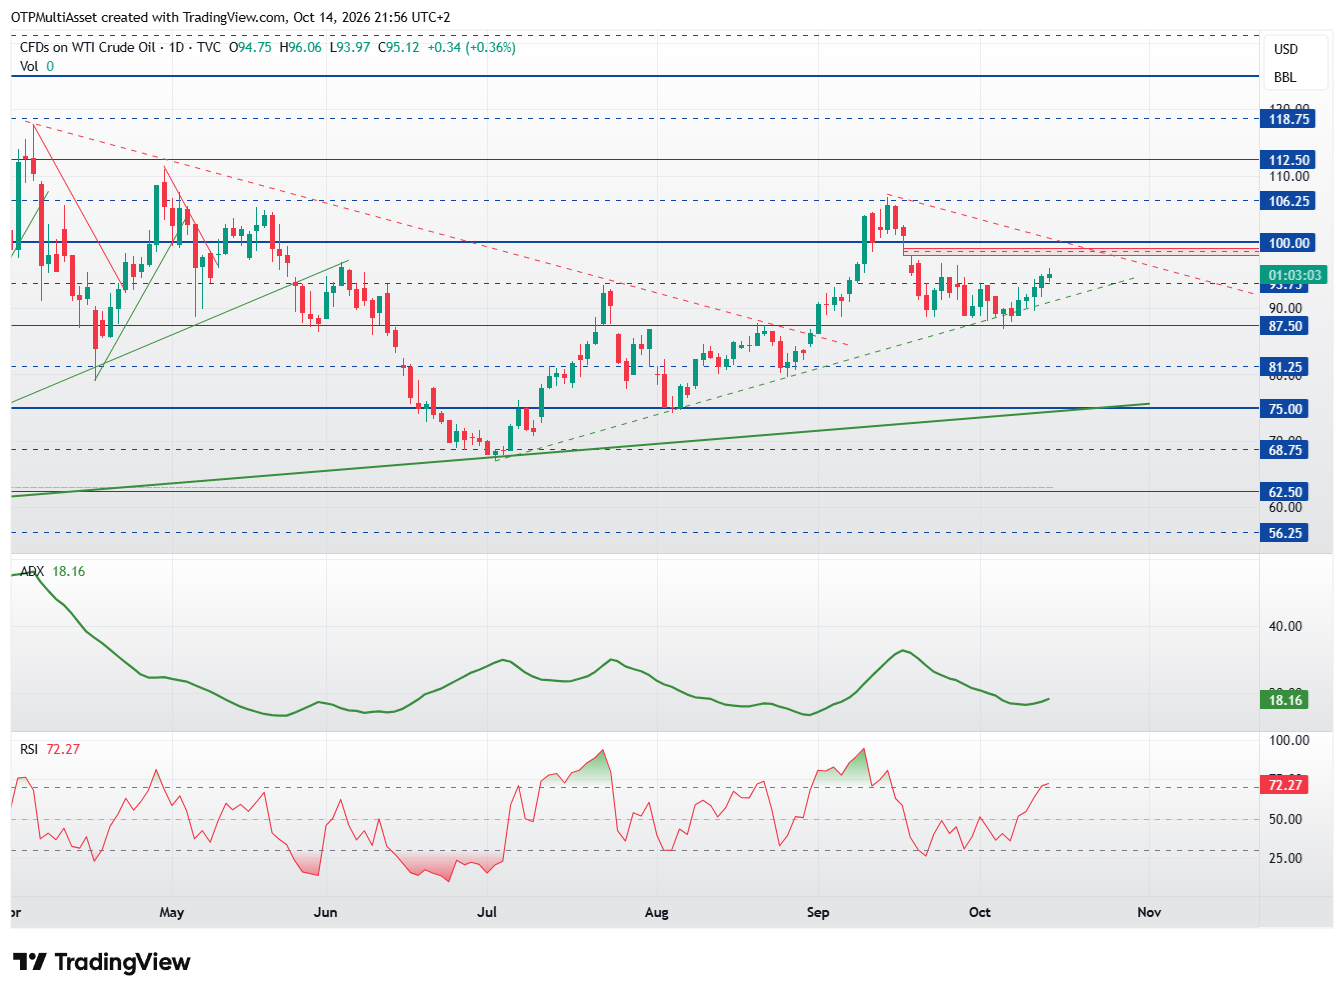
Task: Click the low price L93.97 value
Action: 349,47
